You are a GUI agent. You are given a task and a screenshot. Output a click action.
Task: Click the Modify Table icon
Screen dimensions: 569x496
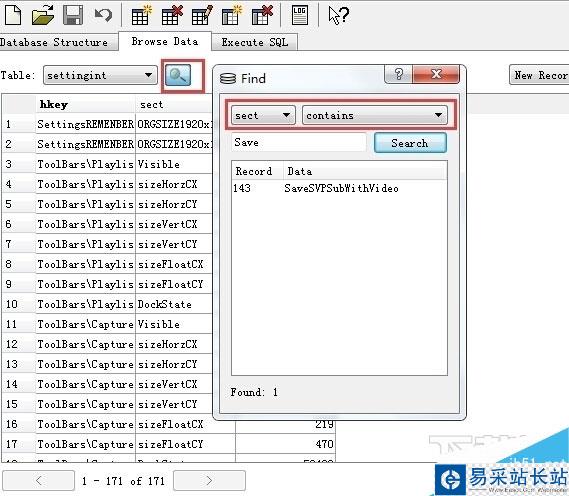tap(202, 15)
